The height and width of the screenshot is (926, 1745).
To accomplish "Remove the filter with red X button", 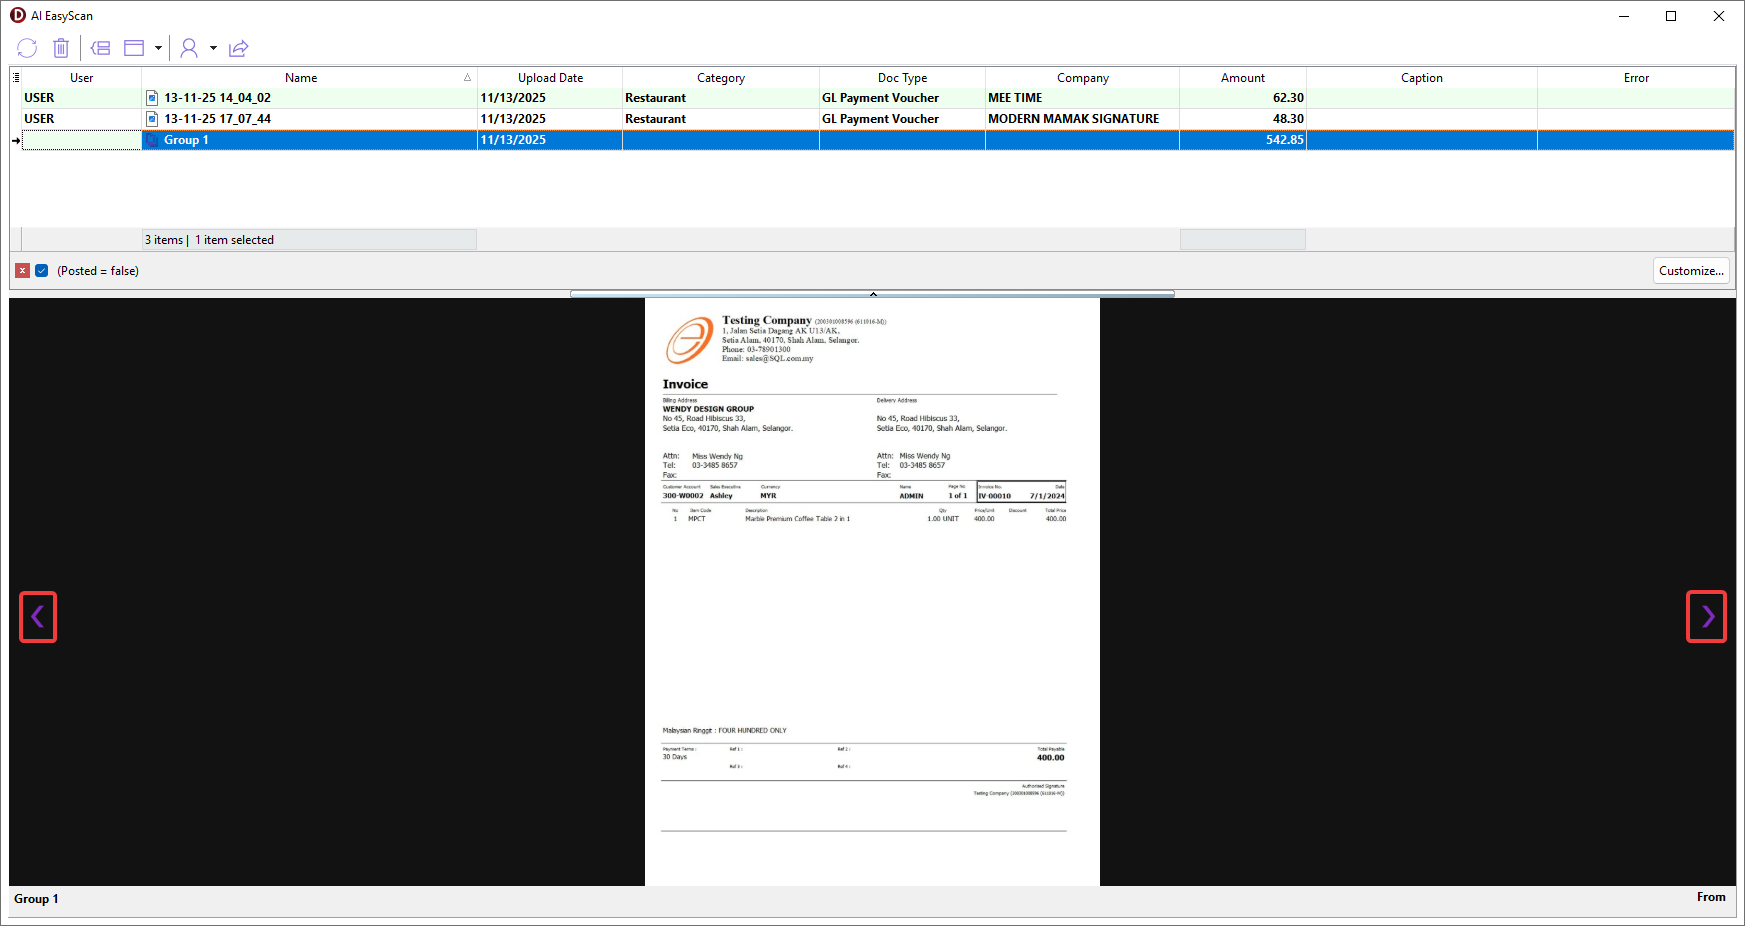I will pyautogui.click(x=22, y=271).
